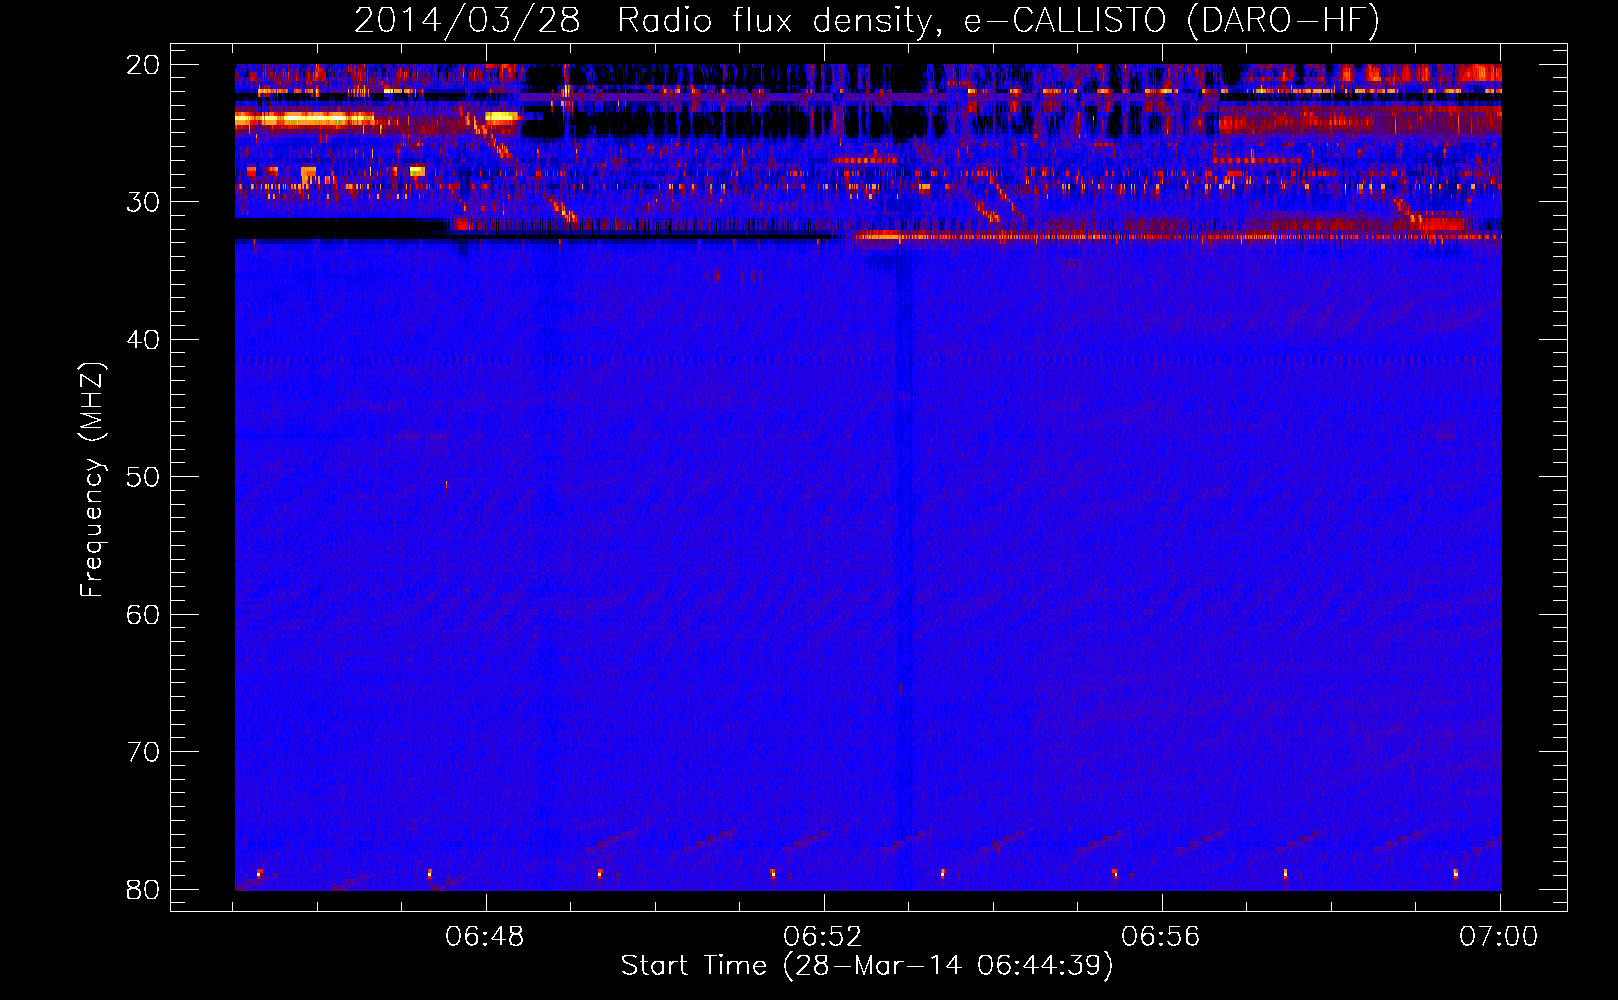The image size is (1618, 1000).
Task: Click the 'Start Time (28-Mar-14 06:44:39)' label
Action: [x=867, y=966]
